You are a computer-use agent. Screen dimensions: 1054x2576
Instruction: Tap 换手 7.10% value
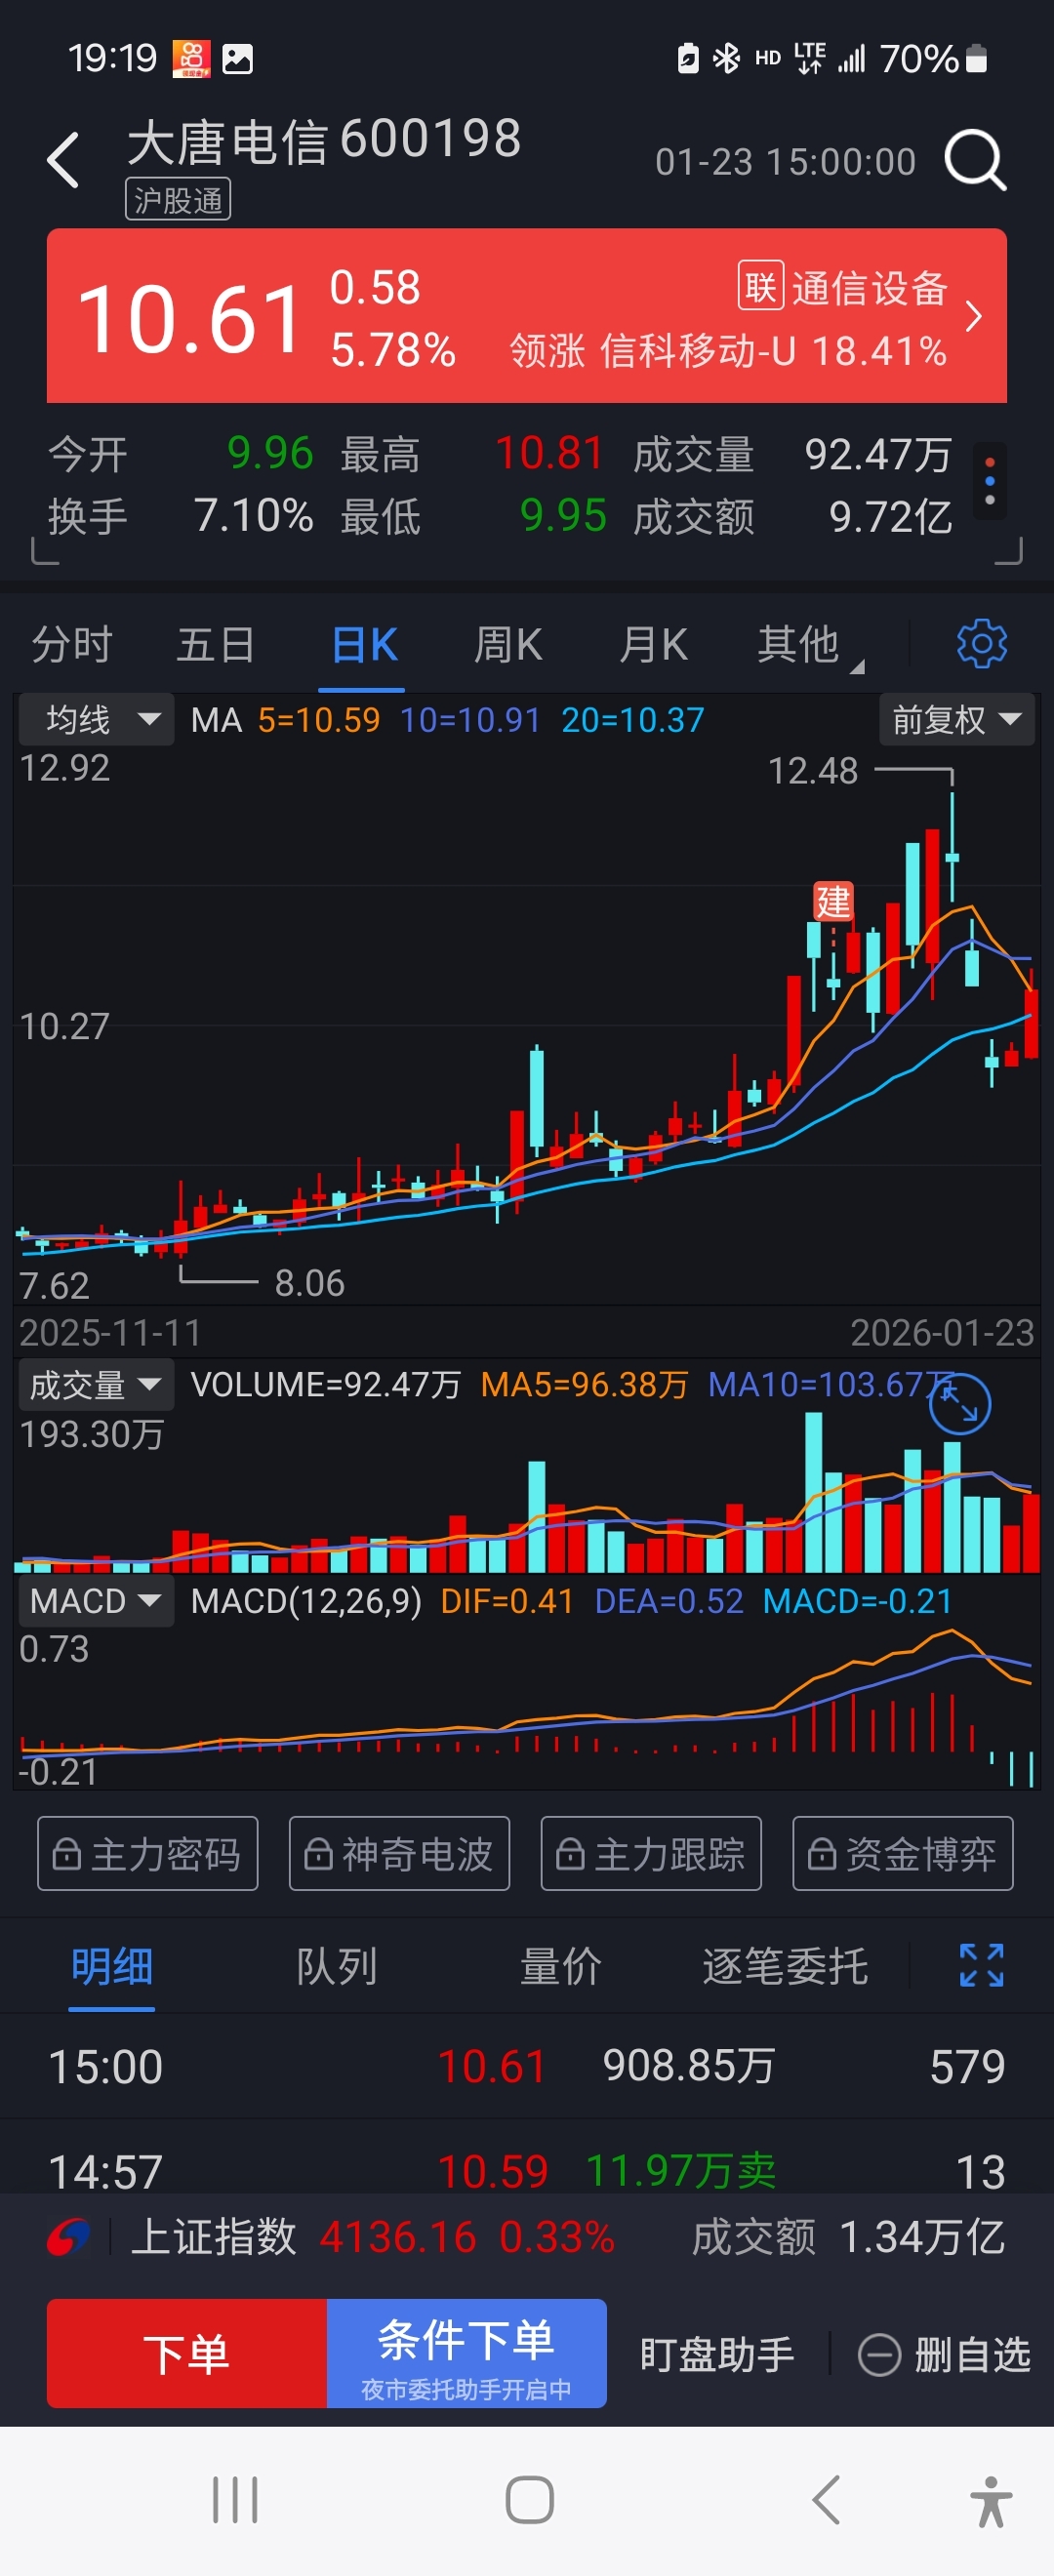pyautogui.click(x=253, y=516)
